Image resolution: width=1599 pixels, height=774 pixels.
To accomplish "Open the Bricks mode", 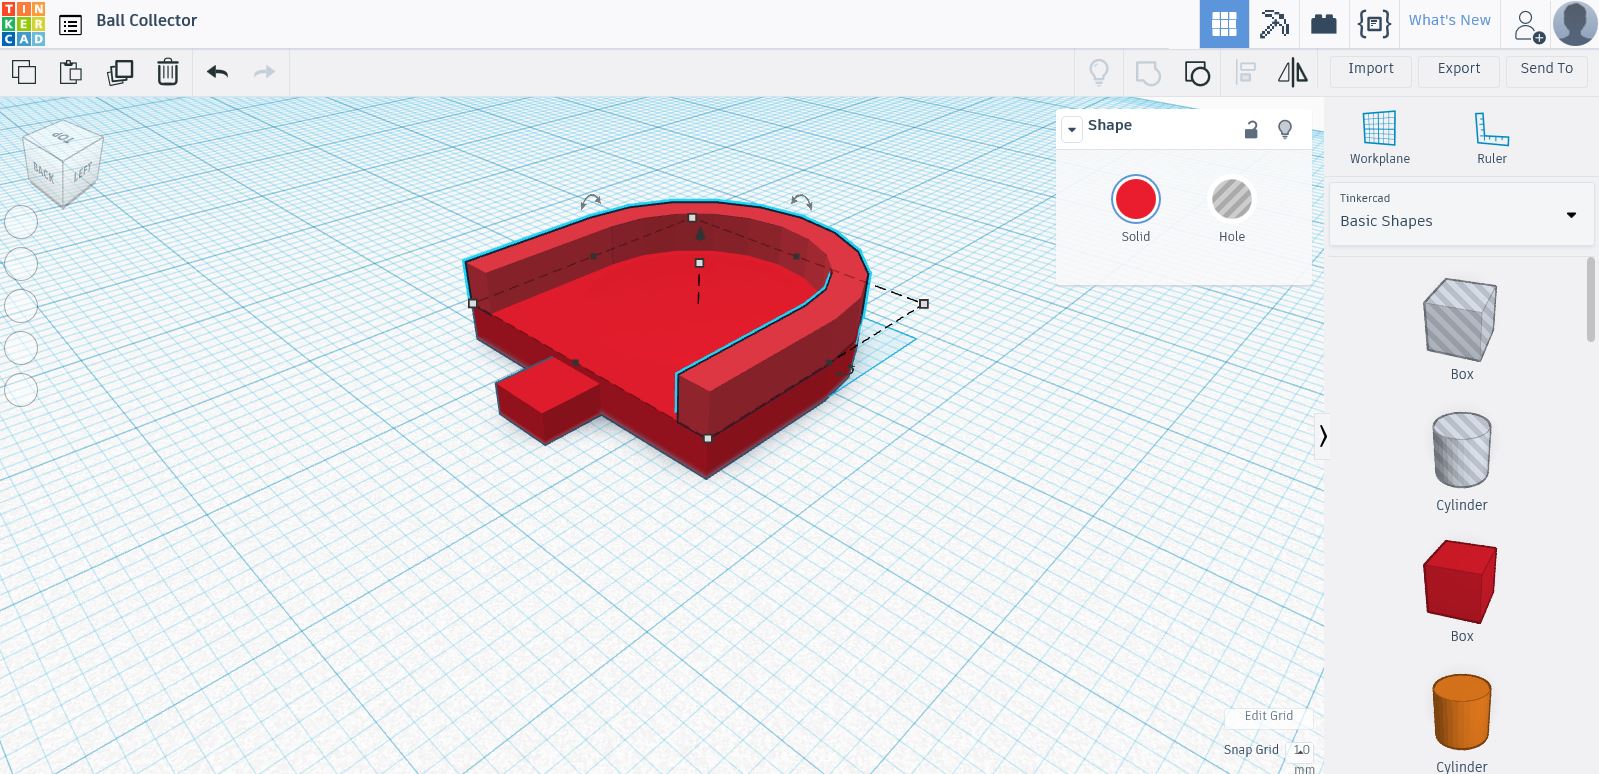I will [x=1324, y=24].
